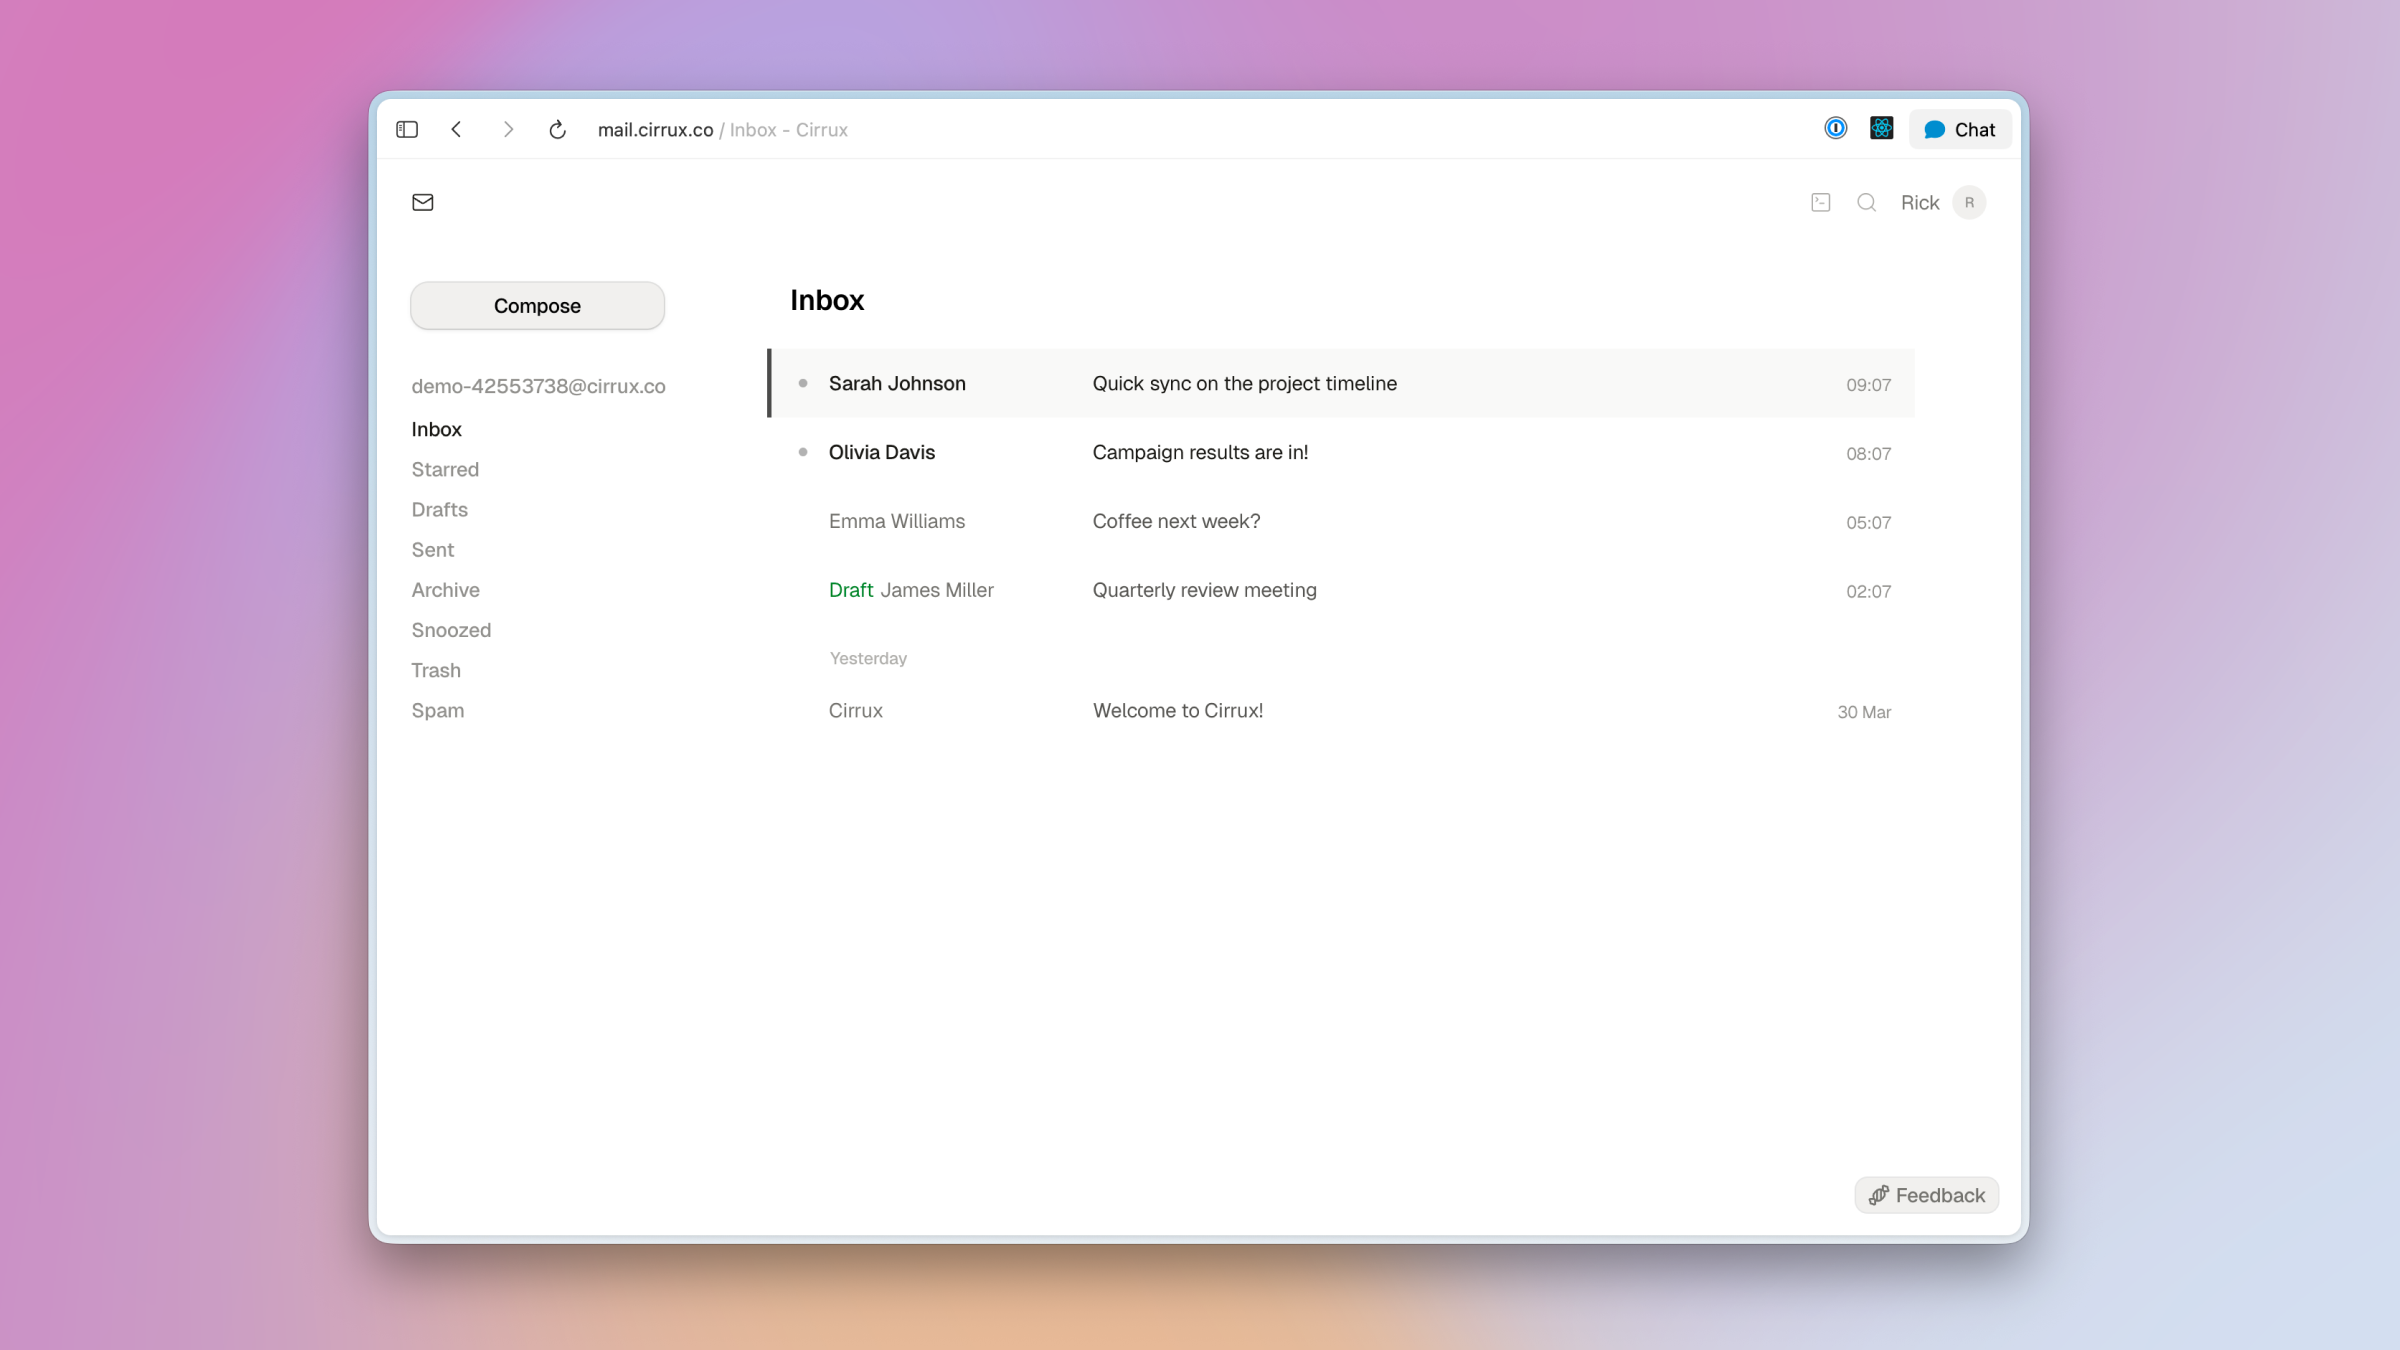Switch to the Archive folder
This screenshot has height=1350, width=2400.
pyautogui.click(x=445, y=590)
